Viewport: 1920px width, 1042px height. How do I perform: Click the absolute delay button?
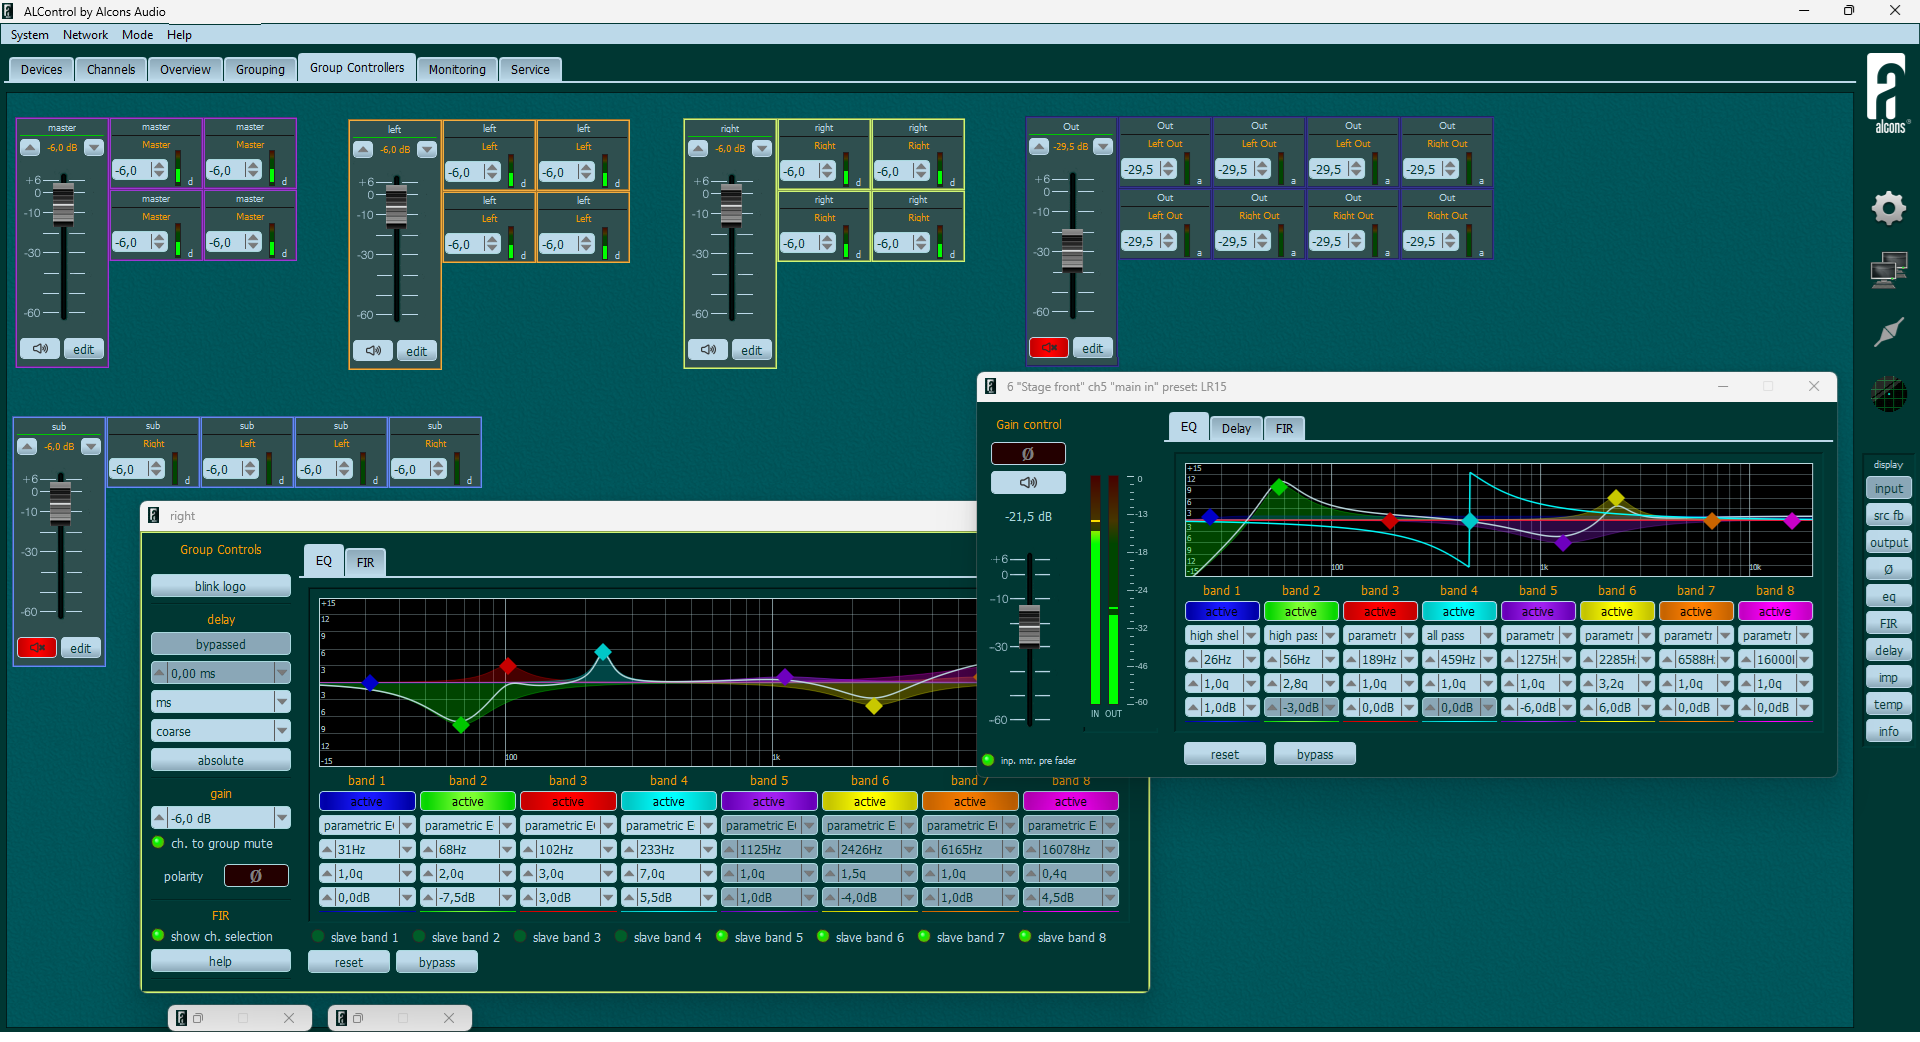pyautogui.click(x=221, y=760)
